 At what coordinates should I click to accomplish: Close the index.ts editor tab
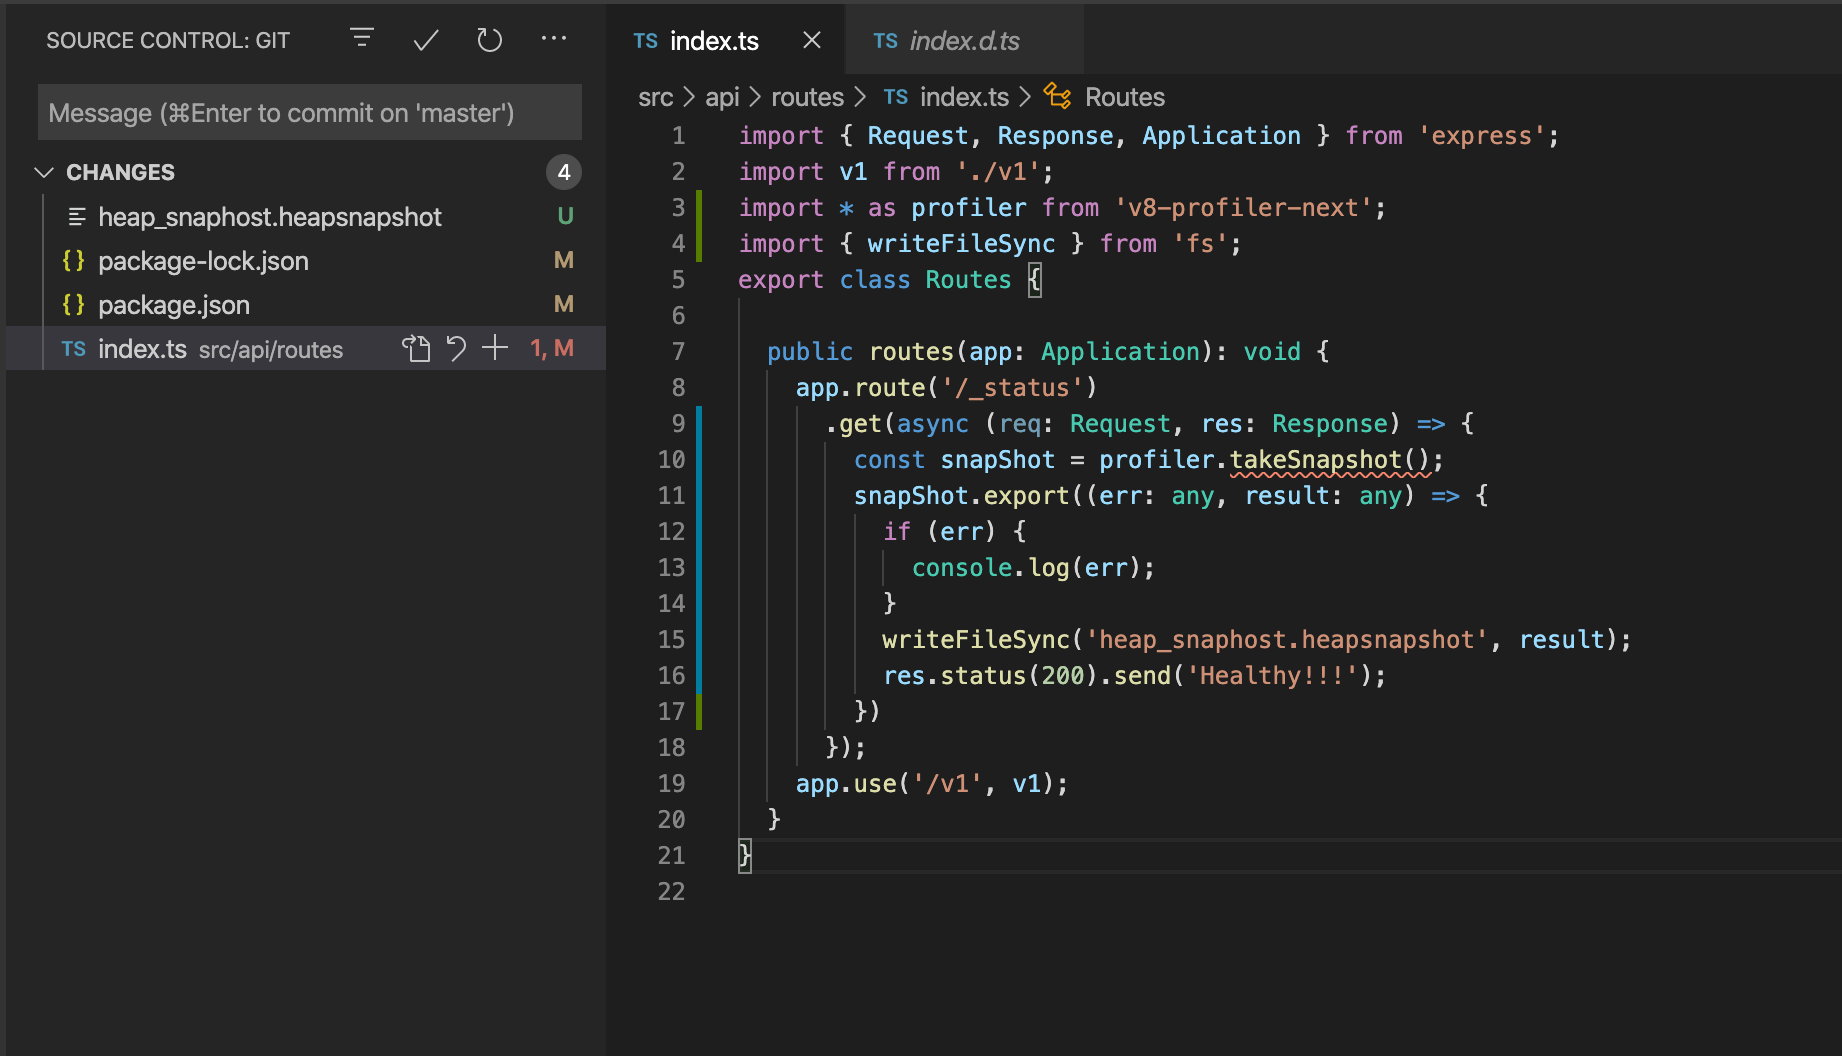[811, 40]
